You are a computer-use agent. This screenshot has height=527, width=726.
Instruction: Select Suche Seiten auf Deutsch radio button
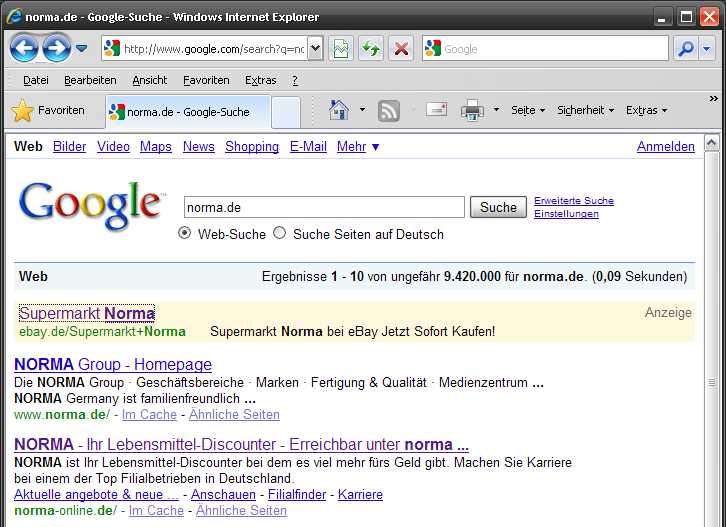[279, 233]
